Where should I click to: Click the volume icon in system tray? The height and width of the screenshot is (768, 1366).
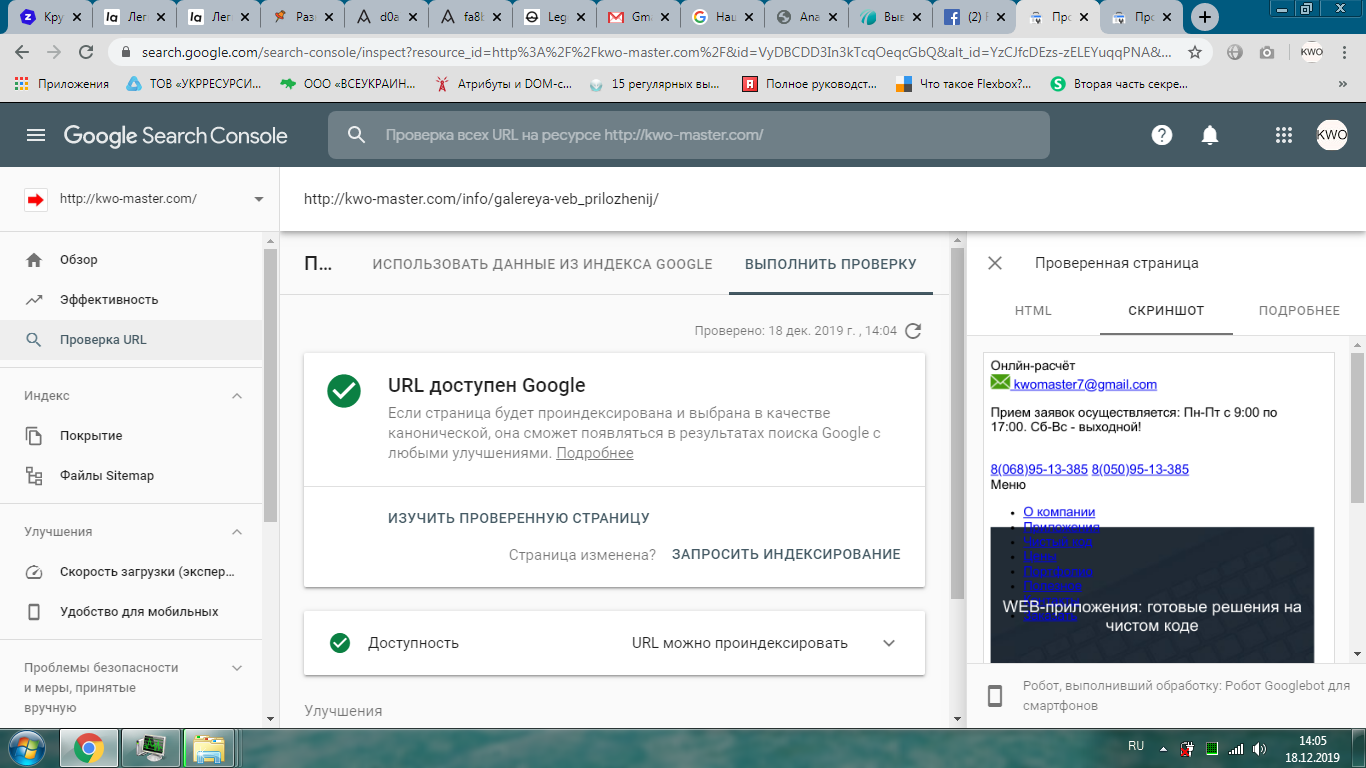tap(1259, 748)
